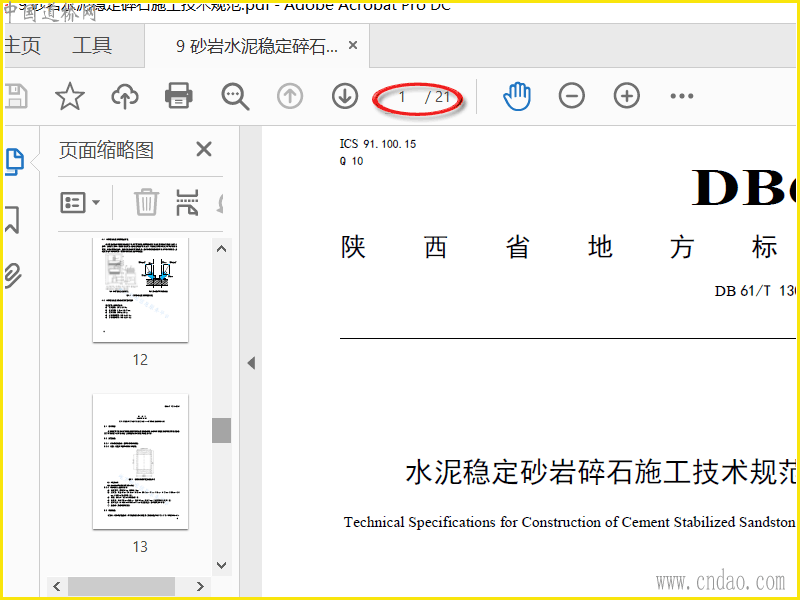Select the page 12 thumbnail
800x600 pixels.
click(140, 289)
